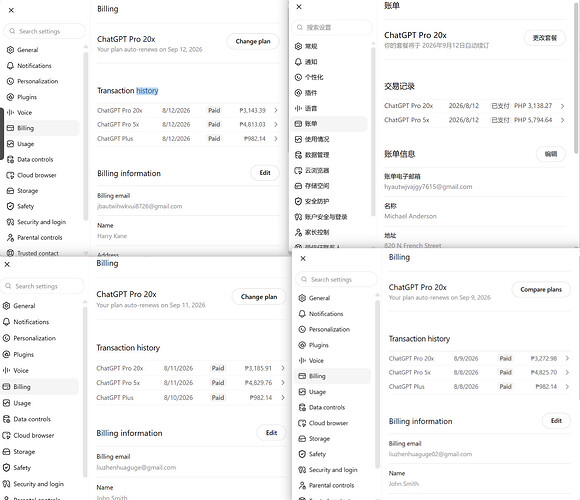The image size is (580, 500).
Task: Click Cloud browser icon in Sep 11 renewal window
Action: (6, 435)
